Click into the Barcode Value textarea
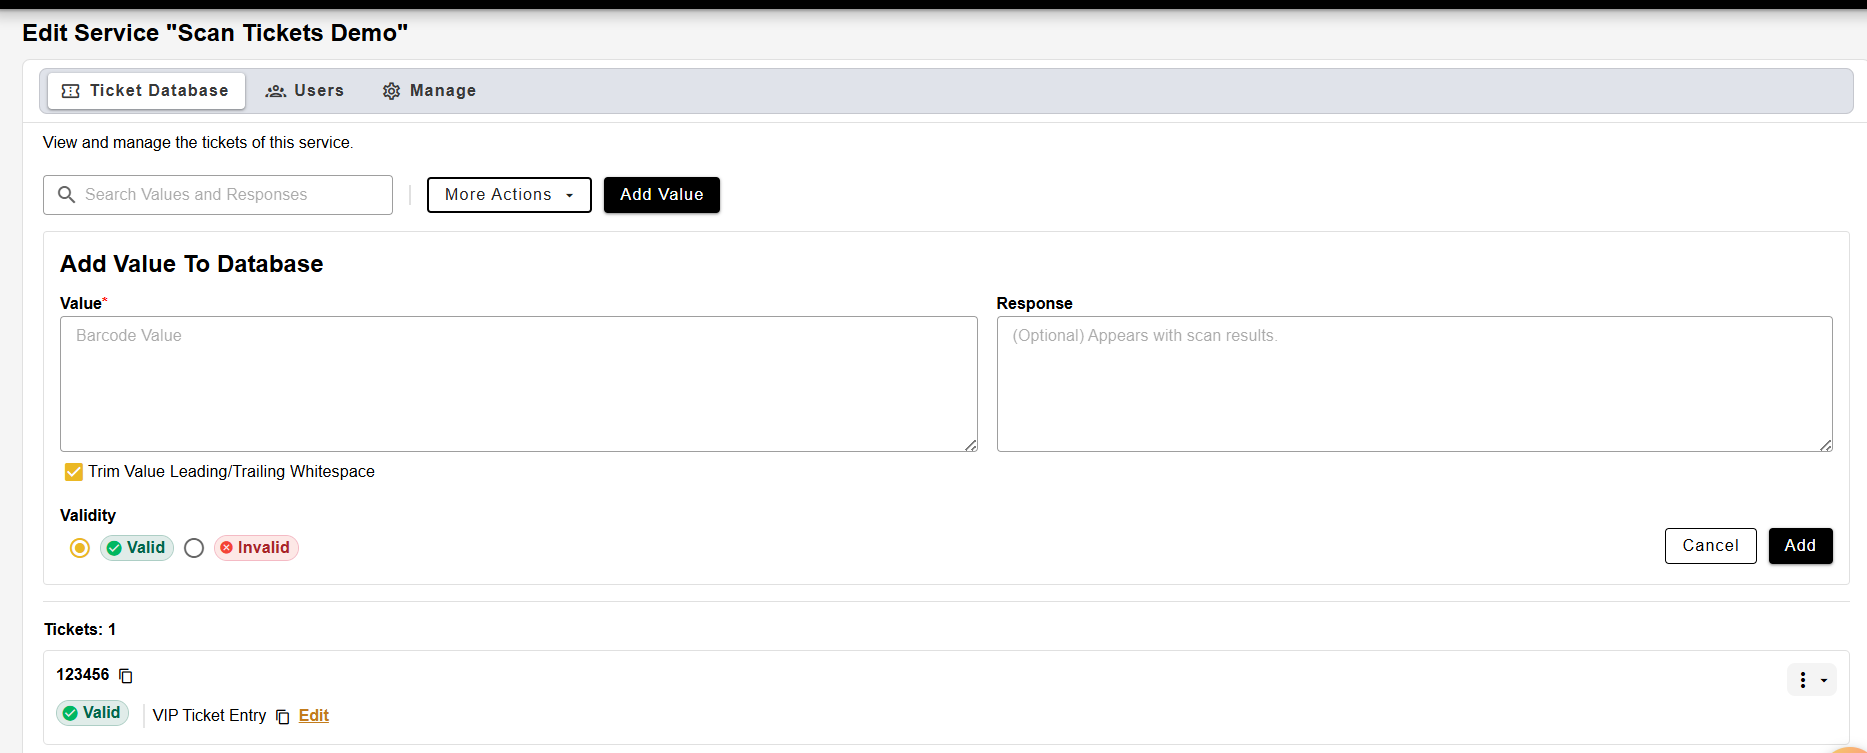Image resolution: width=1867 pixels, height=753 pixels. (x=519, y=384)
